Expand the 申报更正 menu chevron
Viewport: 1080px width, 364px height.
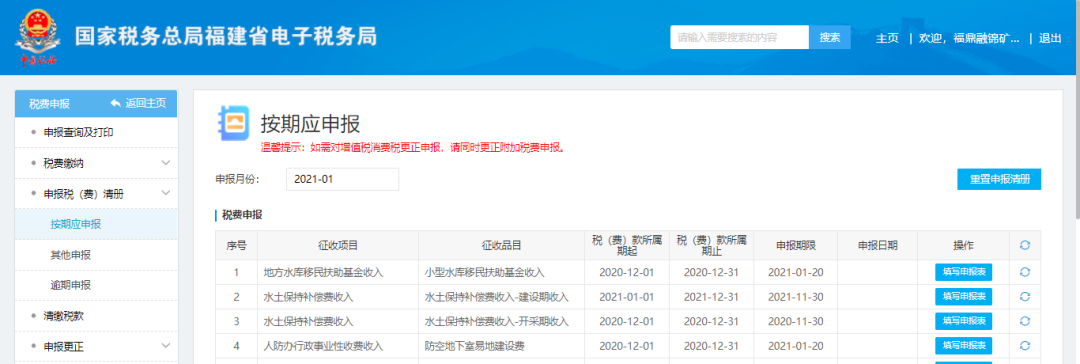(166, 345)
